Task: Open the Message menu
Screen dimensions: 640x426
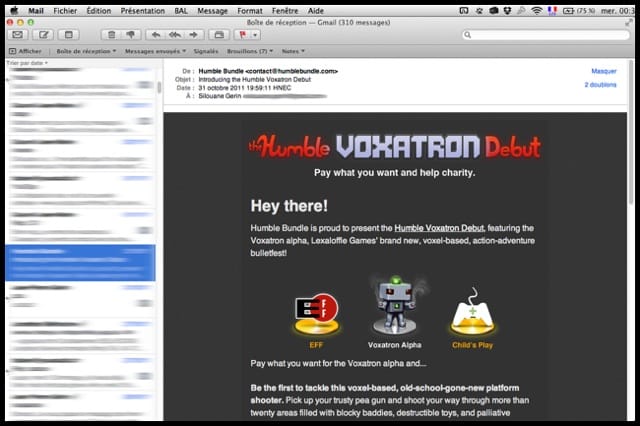Action: pos(212,11)
